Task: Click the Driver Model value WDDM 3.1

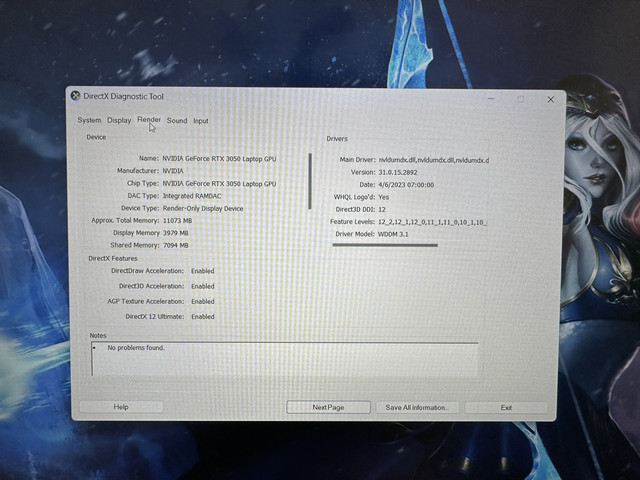Action: pos(393,234)
